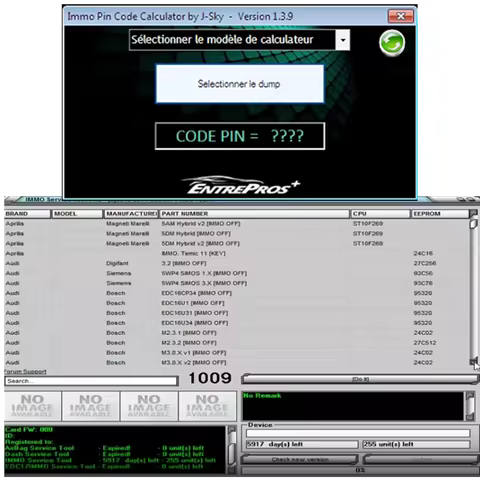This screenshot has height=480, width=480.
Task: Select the M2.3.2 [IMMO OFF] row
Action: 237,343
